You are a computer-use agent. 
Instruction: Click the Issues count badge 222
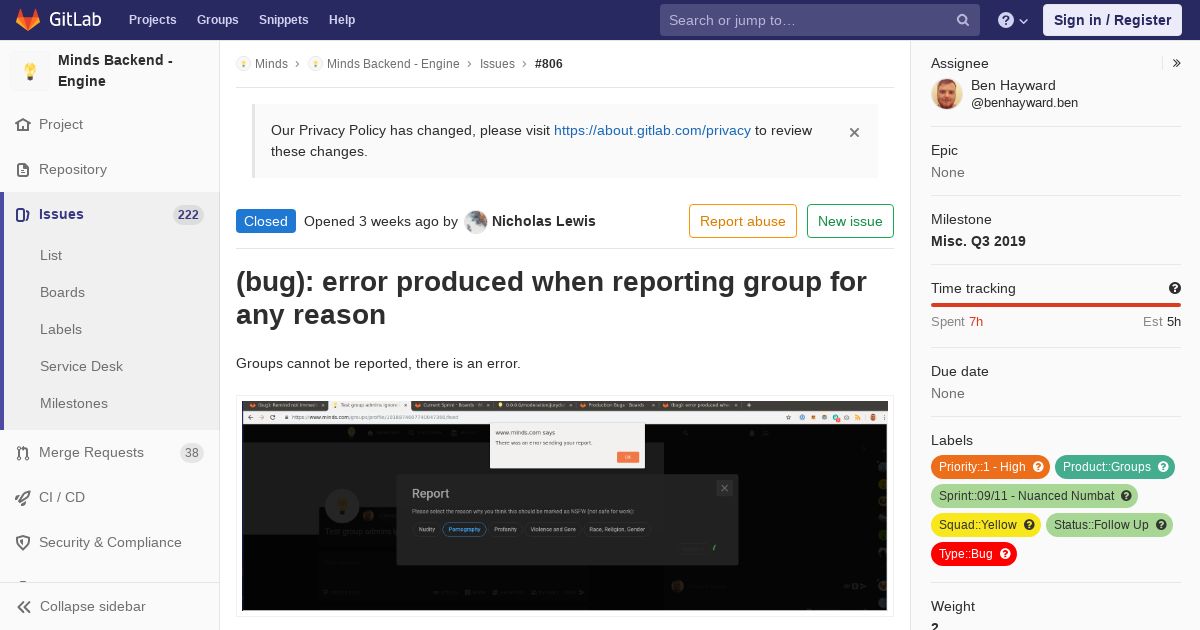click(188, 215)
